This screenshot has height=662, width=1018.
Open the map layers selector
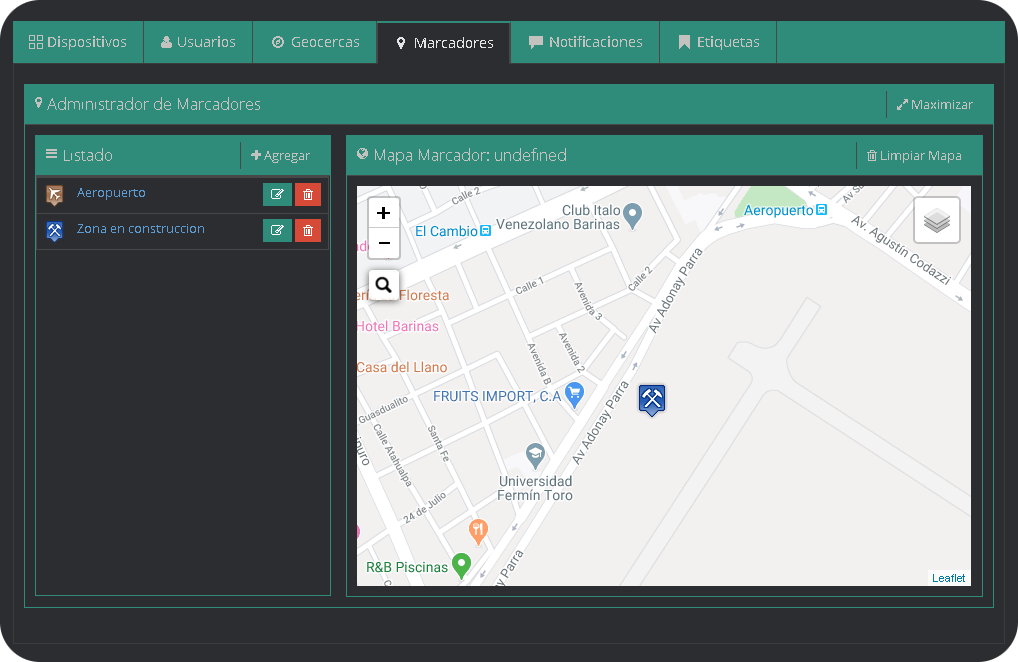(936, 220)
